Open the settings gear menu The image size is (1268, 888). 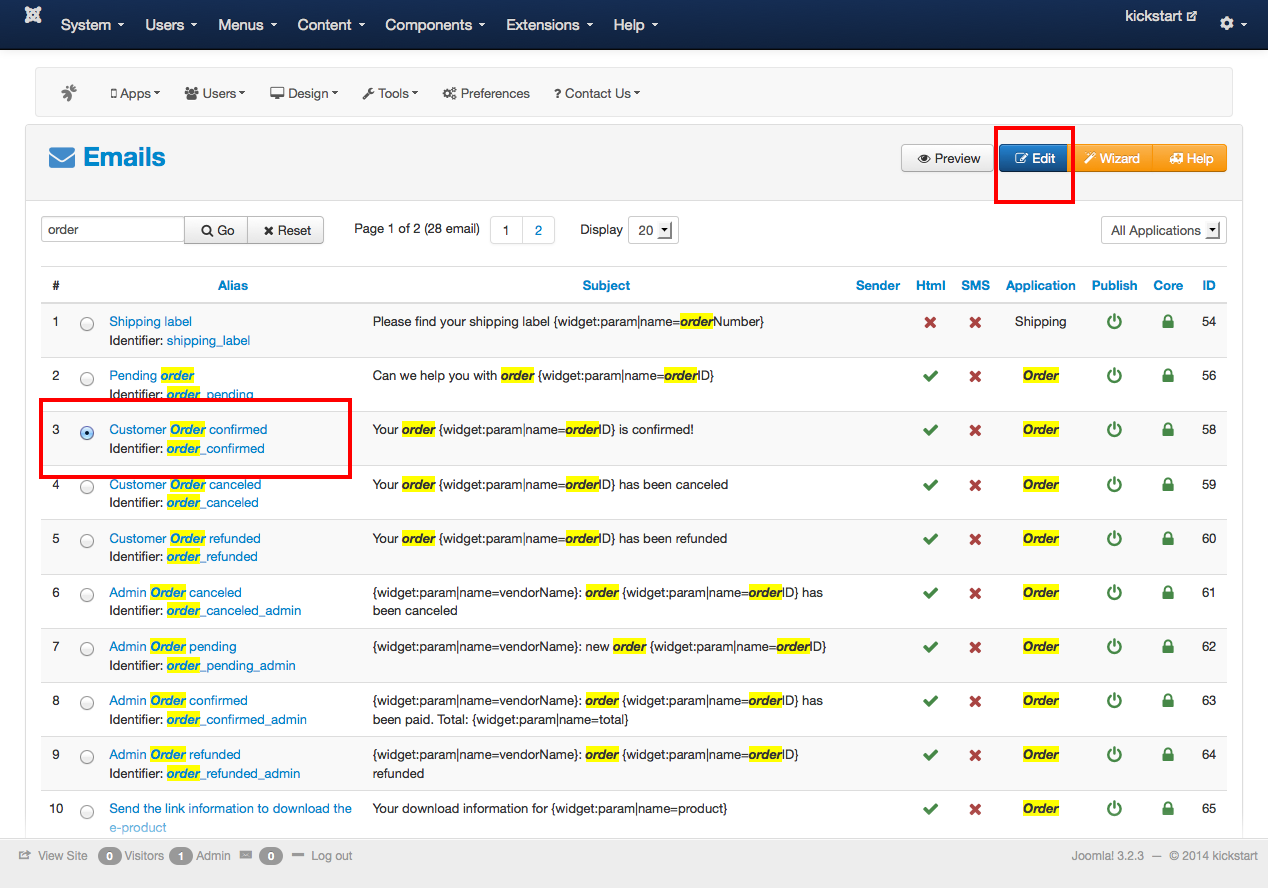tap(1233, 23)
